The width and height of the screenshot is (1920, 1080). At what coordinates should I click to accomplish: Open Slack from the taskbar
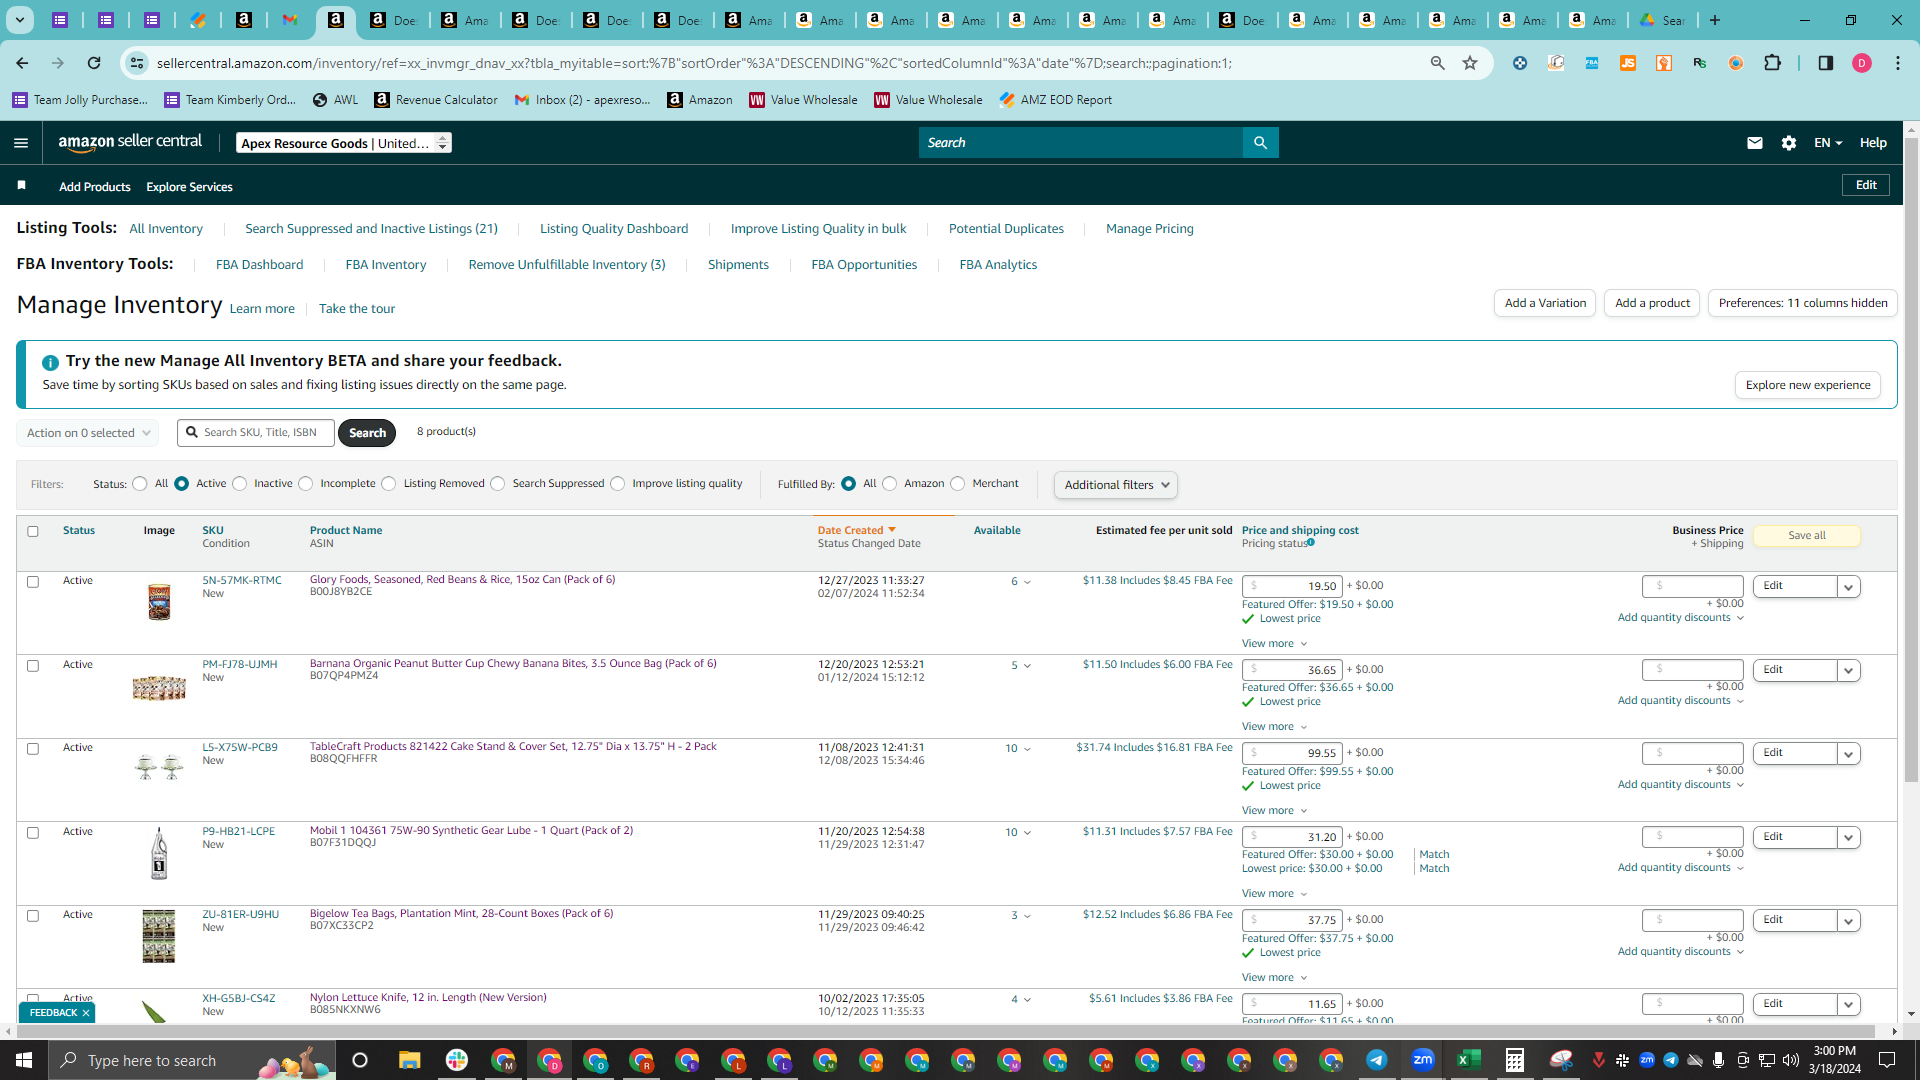pos(457,1060)
